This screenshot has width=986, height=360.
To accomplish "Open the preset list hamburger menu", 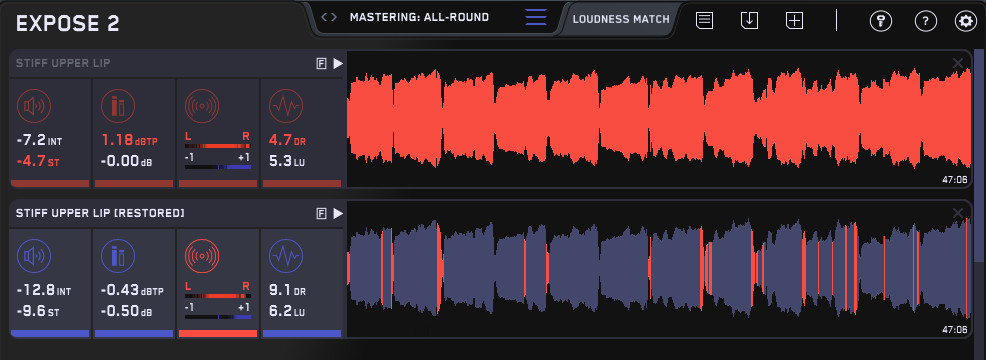I will [536, 18].
